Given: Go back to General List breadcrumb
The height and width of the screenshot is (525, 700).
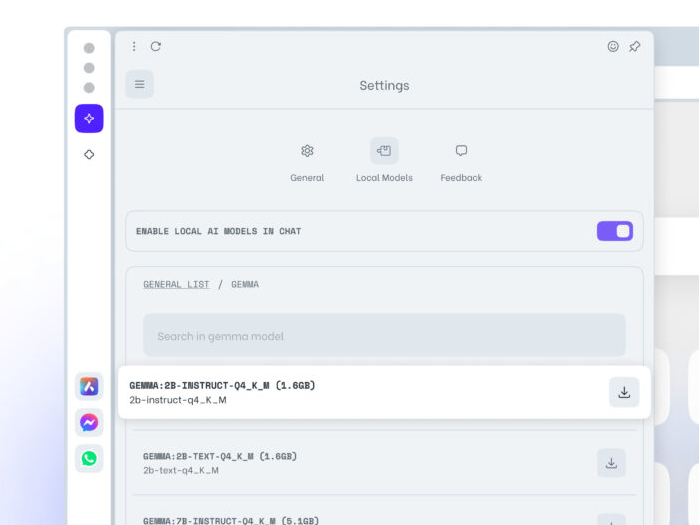Looking at the screenshot, I should tap(176, 284).
